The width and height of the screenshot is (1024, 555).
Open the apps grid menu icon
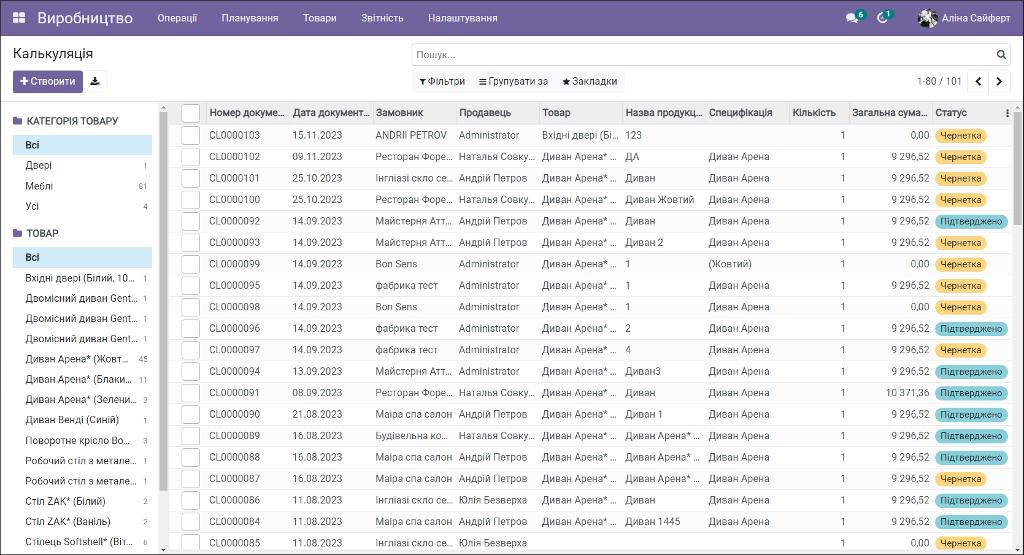(19, 18)
